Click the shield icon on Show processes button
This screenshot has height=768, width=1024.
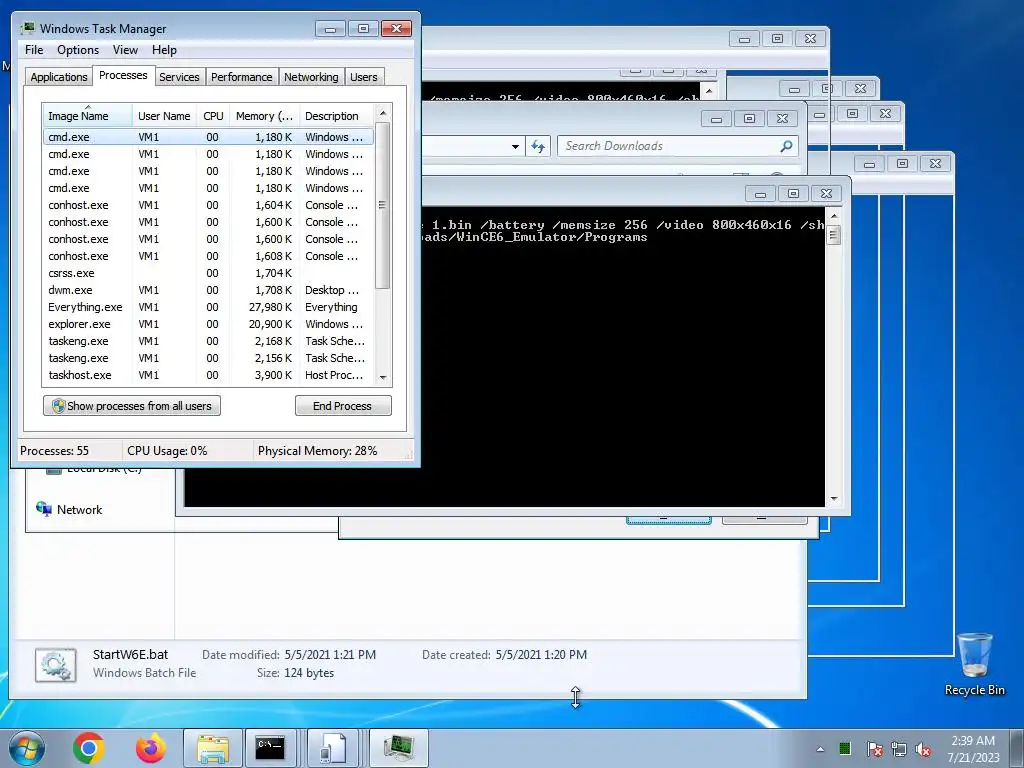tap(59, 406)
